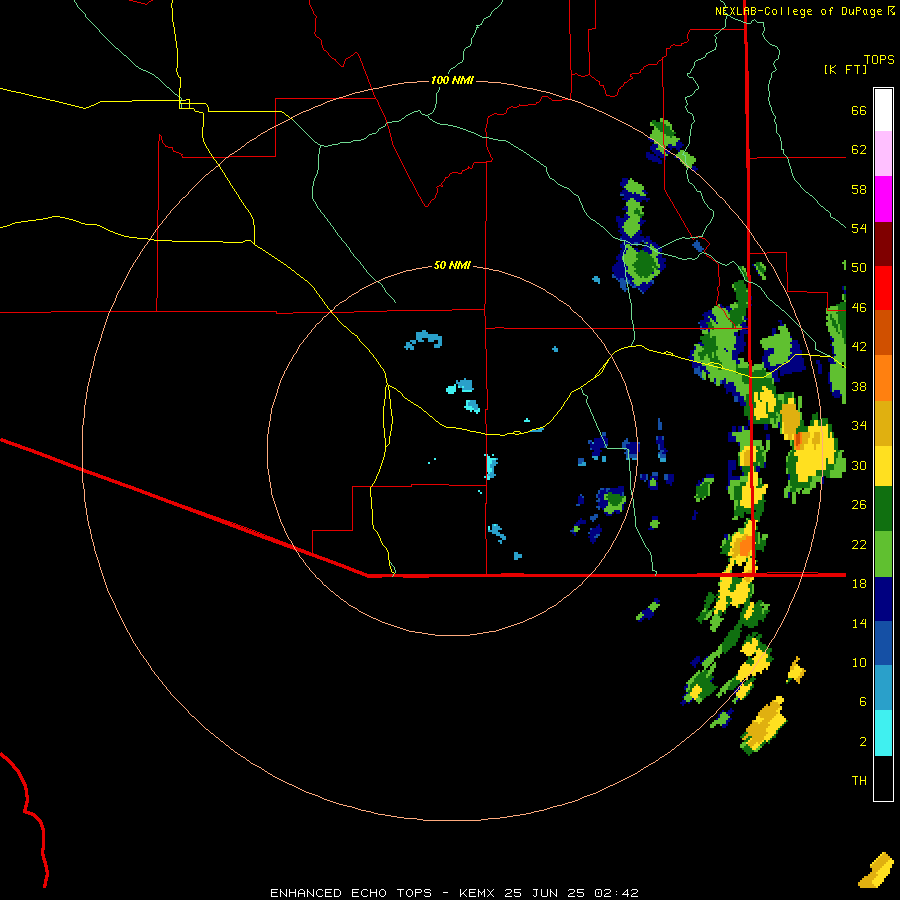Click the light green 22 legend swatch
This screenshot has width=900, height=900.
point(883,554)
